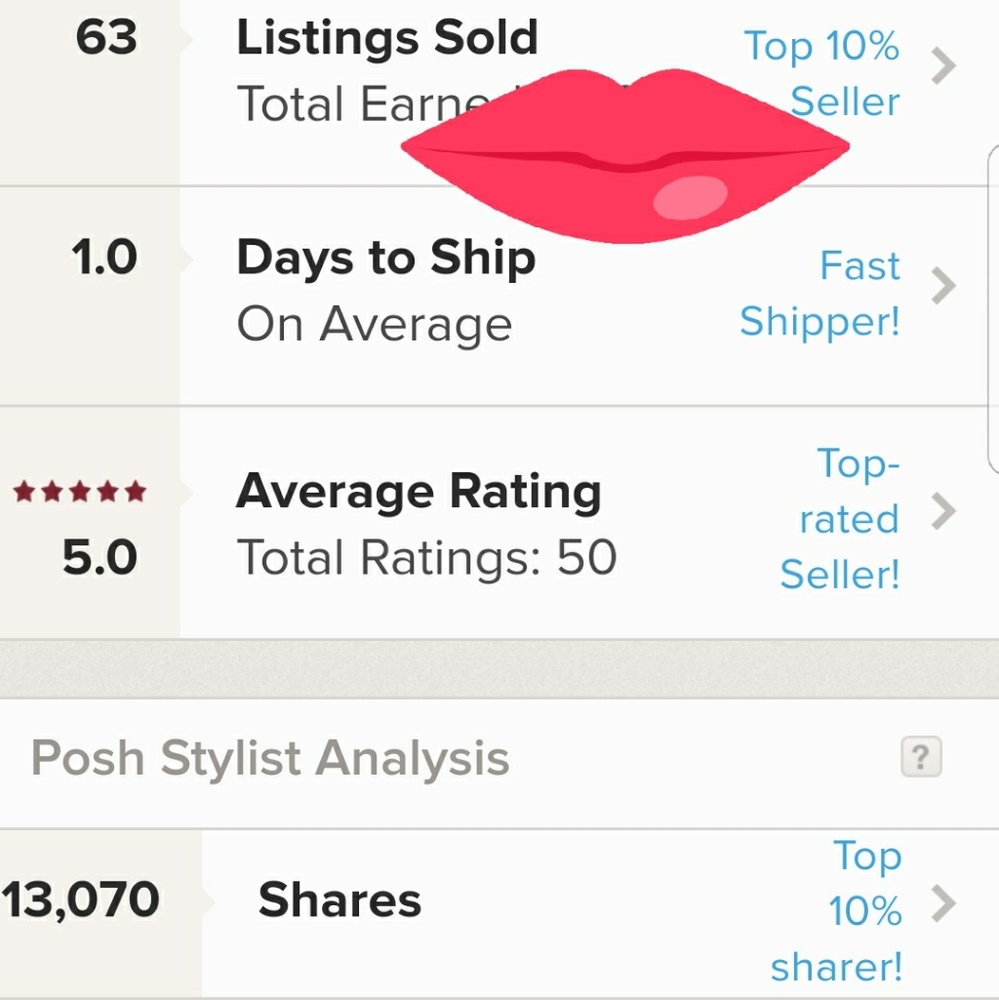Expand the Shares row chevron
The height and width of the screenshot is (1000, 999).
click(942, 905)
